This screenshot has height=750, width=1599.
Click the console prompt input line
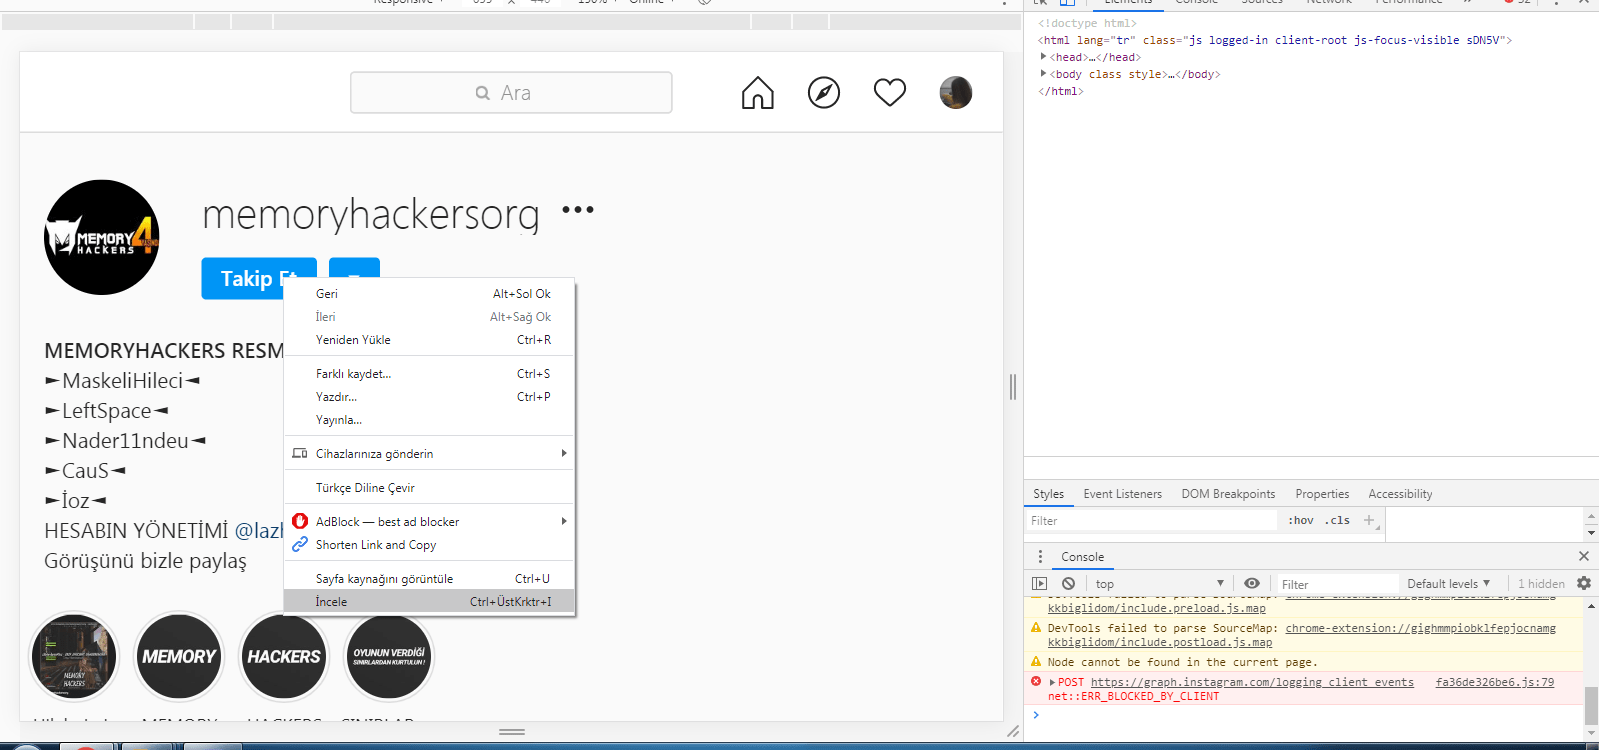(1305, 715)
